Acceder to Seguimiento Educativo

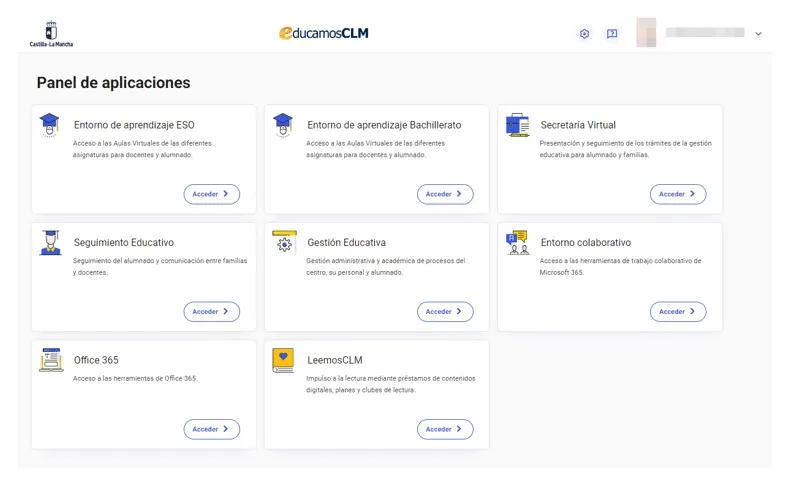coord(212,312)
